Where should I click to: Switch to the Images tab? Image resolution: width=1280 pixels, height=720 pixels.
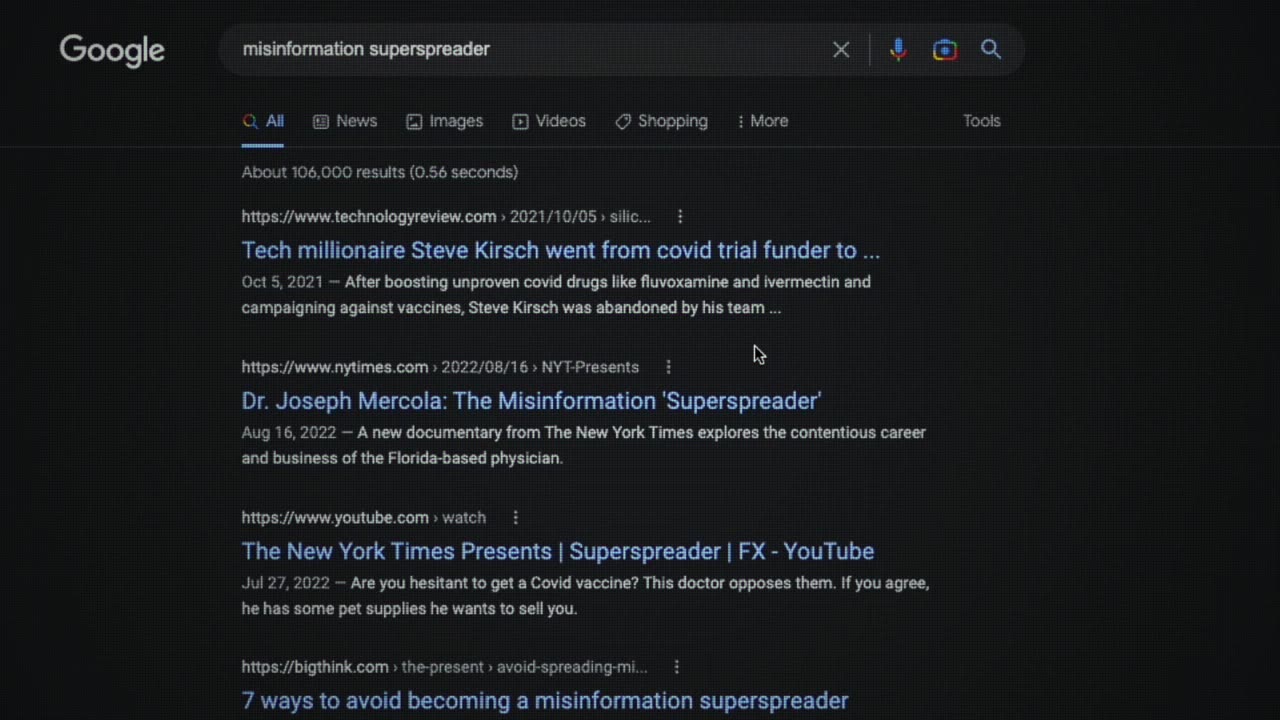445,121
